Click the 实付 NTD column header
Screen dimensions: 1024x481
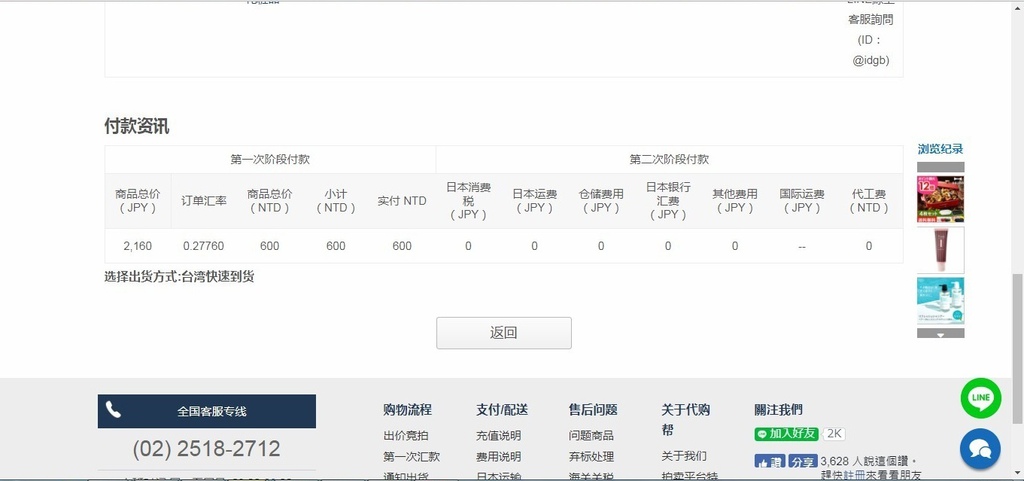pos(402,201)
